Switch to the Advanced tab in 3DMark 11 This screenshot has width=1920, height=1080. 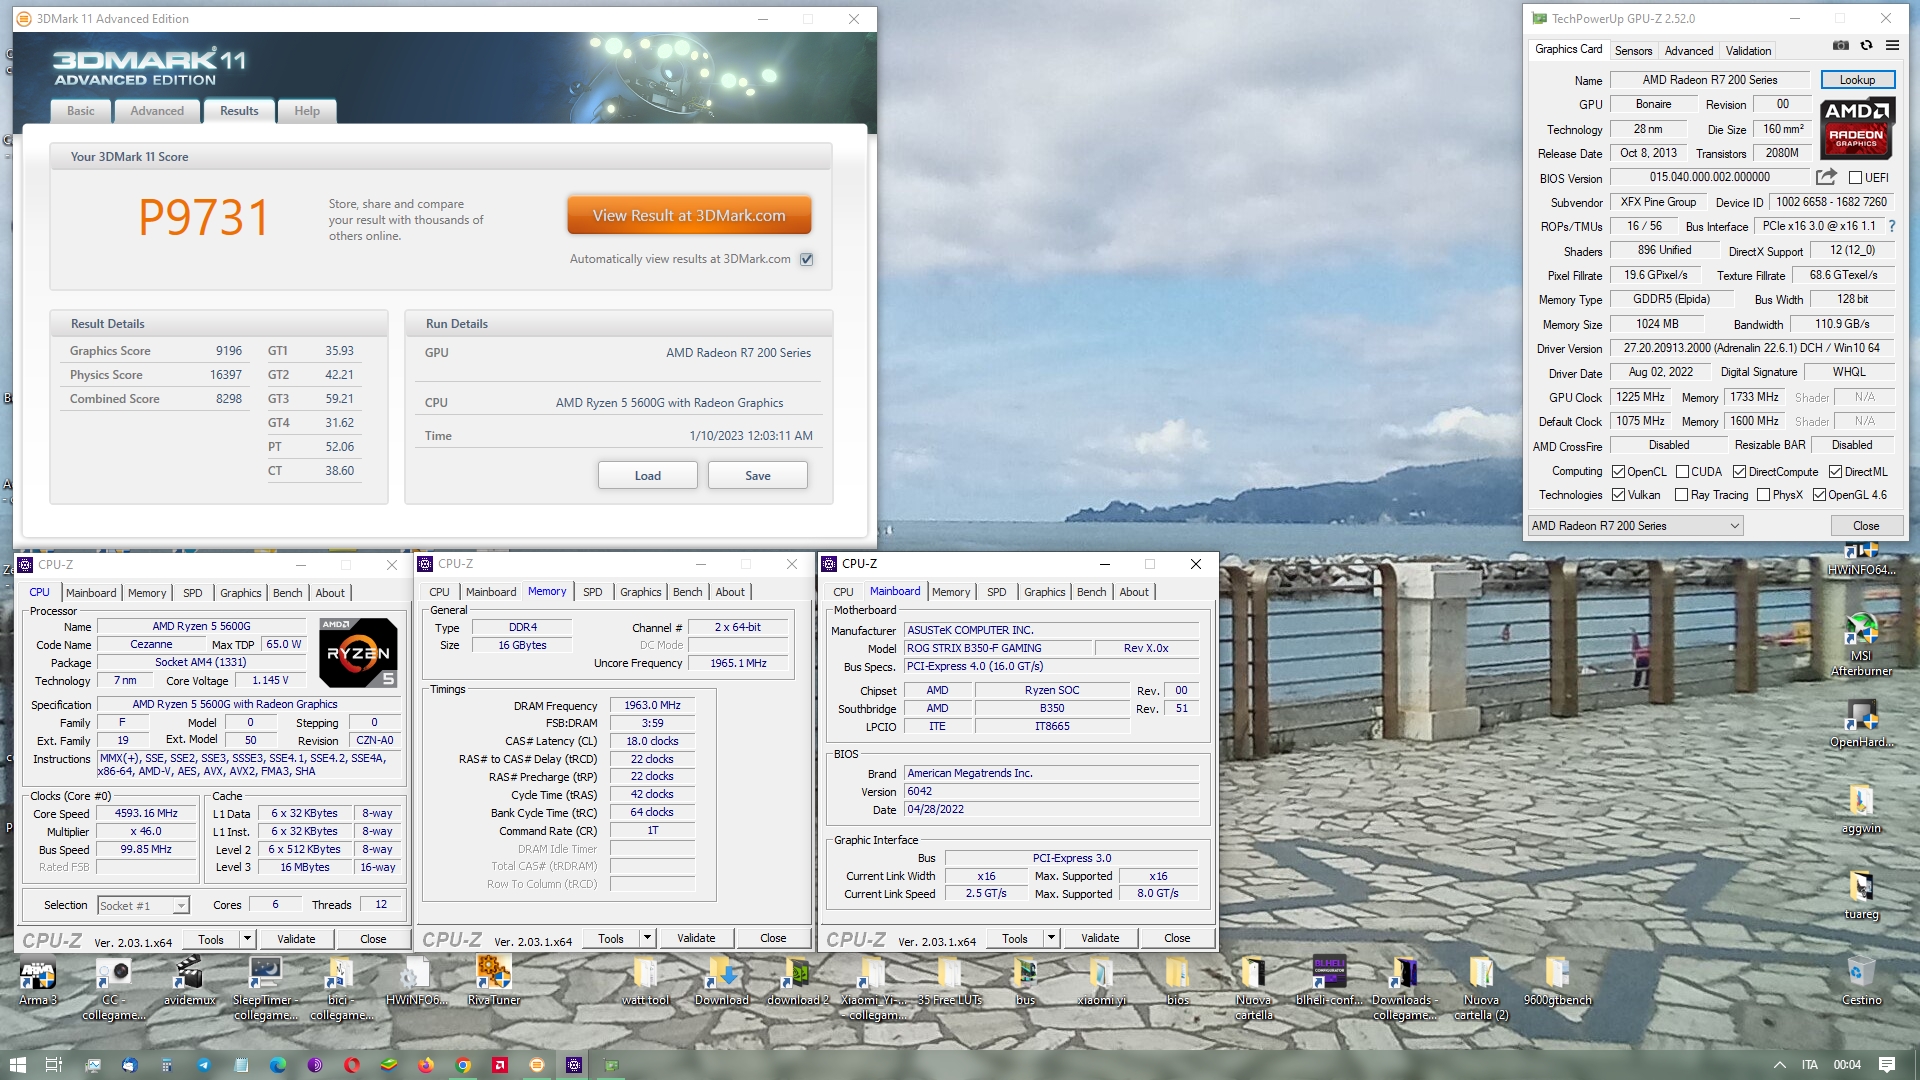click(157, 111)
